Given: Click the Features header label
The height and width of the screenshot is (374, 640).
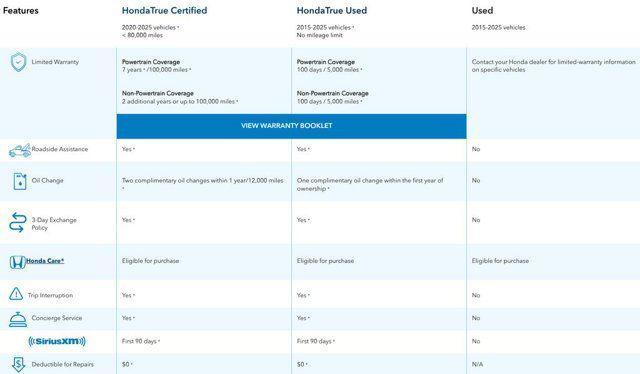Looking at the screenshot, I should pos(20,11).
